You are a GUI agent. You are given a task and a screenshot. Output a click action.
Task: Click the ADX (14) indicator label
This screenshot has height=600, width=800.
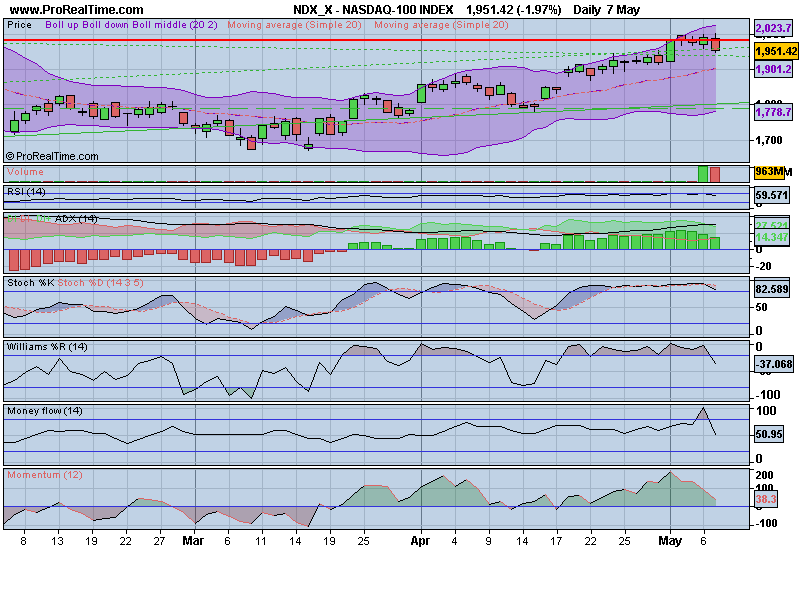[x=76, y=218]
